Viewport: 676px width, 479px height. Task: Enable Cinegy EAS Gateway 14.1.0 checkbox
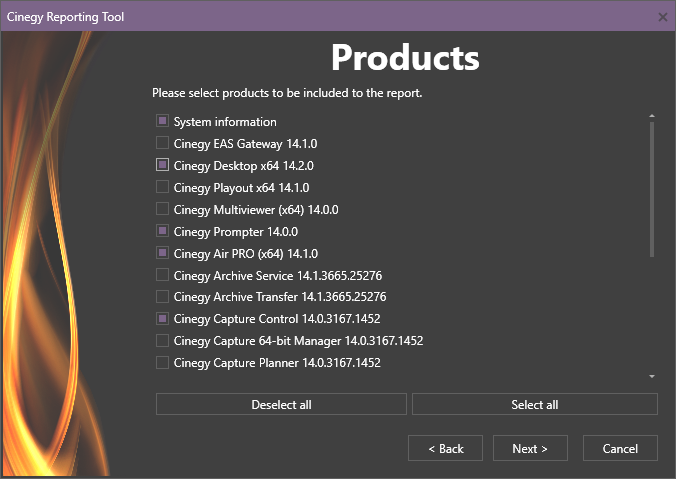coord(162,143)
